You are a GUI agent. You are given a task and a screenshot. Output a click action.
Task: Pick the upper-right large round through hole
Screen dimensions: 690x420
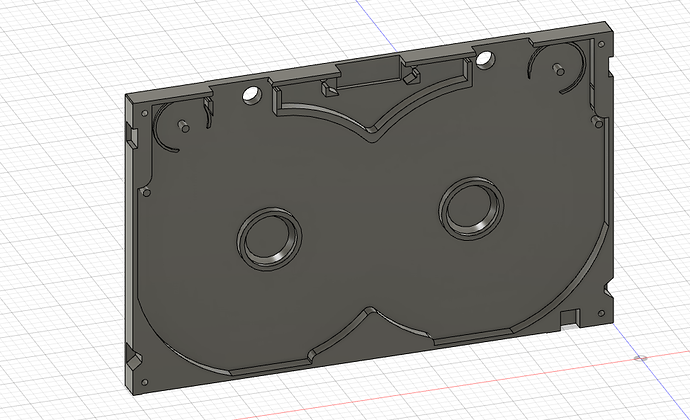485,60
